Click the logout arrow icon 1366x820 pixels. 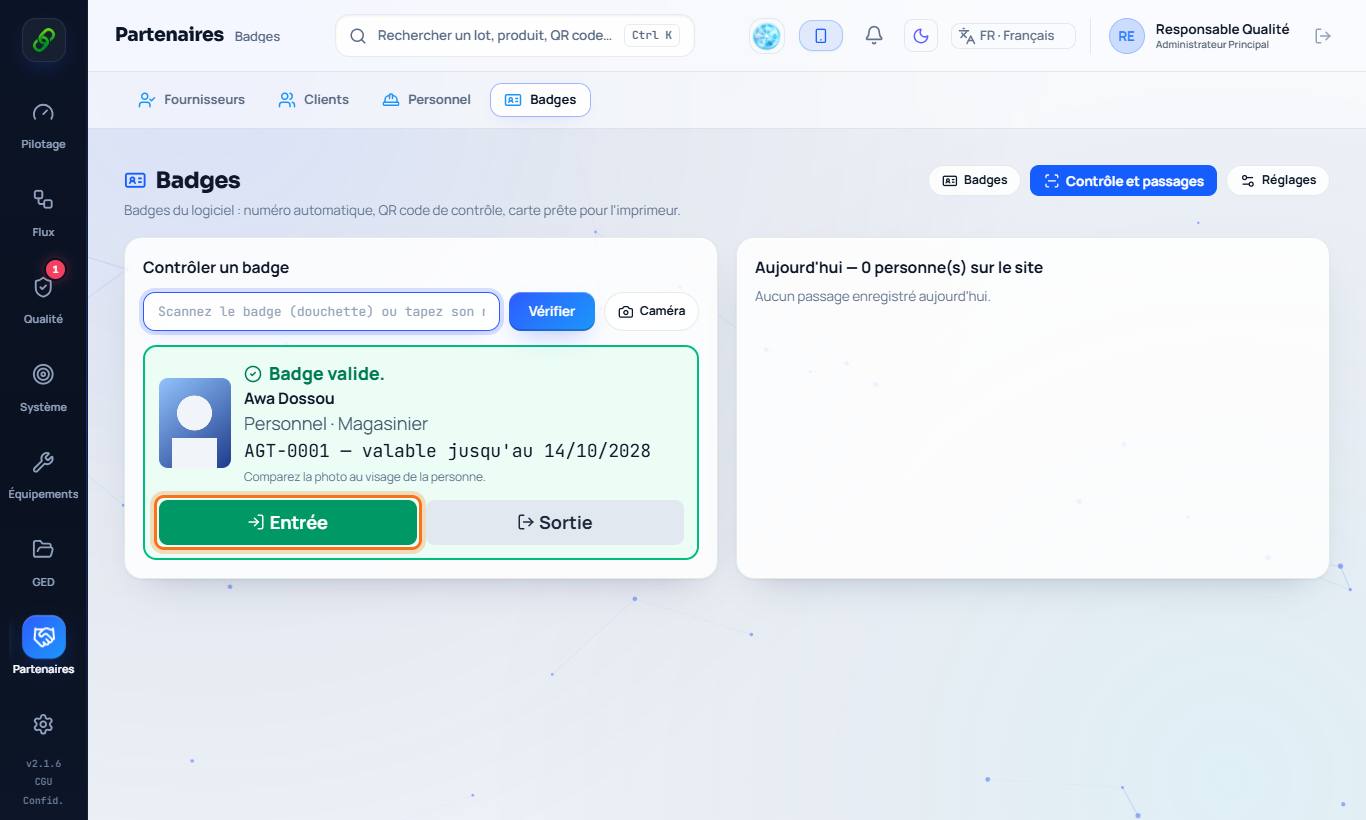point(1323,36)
